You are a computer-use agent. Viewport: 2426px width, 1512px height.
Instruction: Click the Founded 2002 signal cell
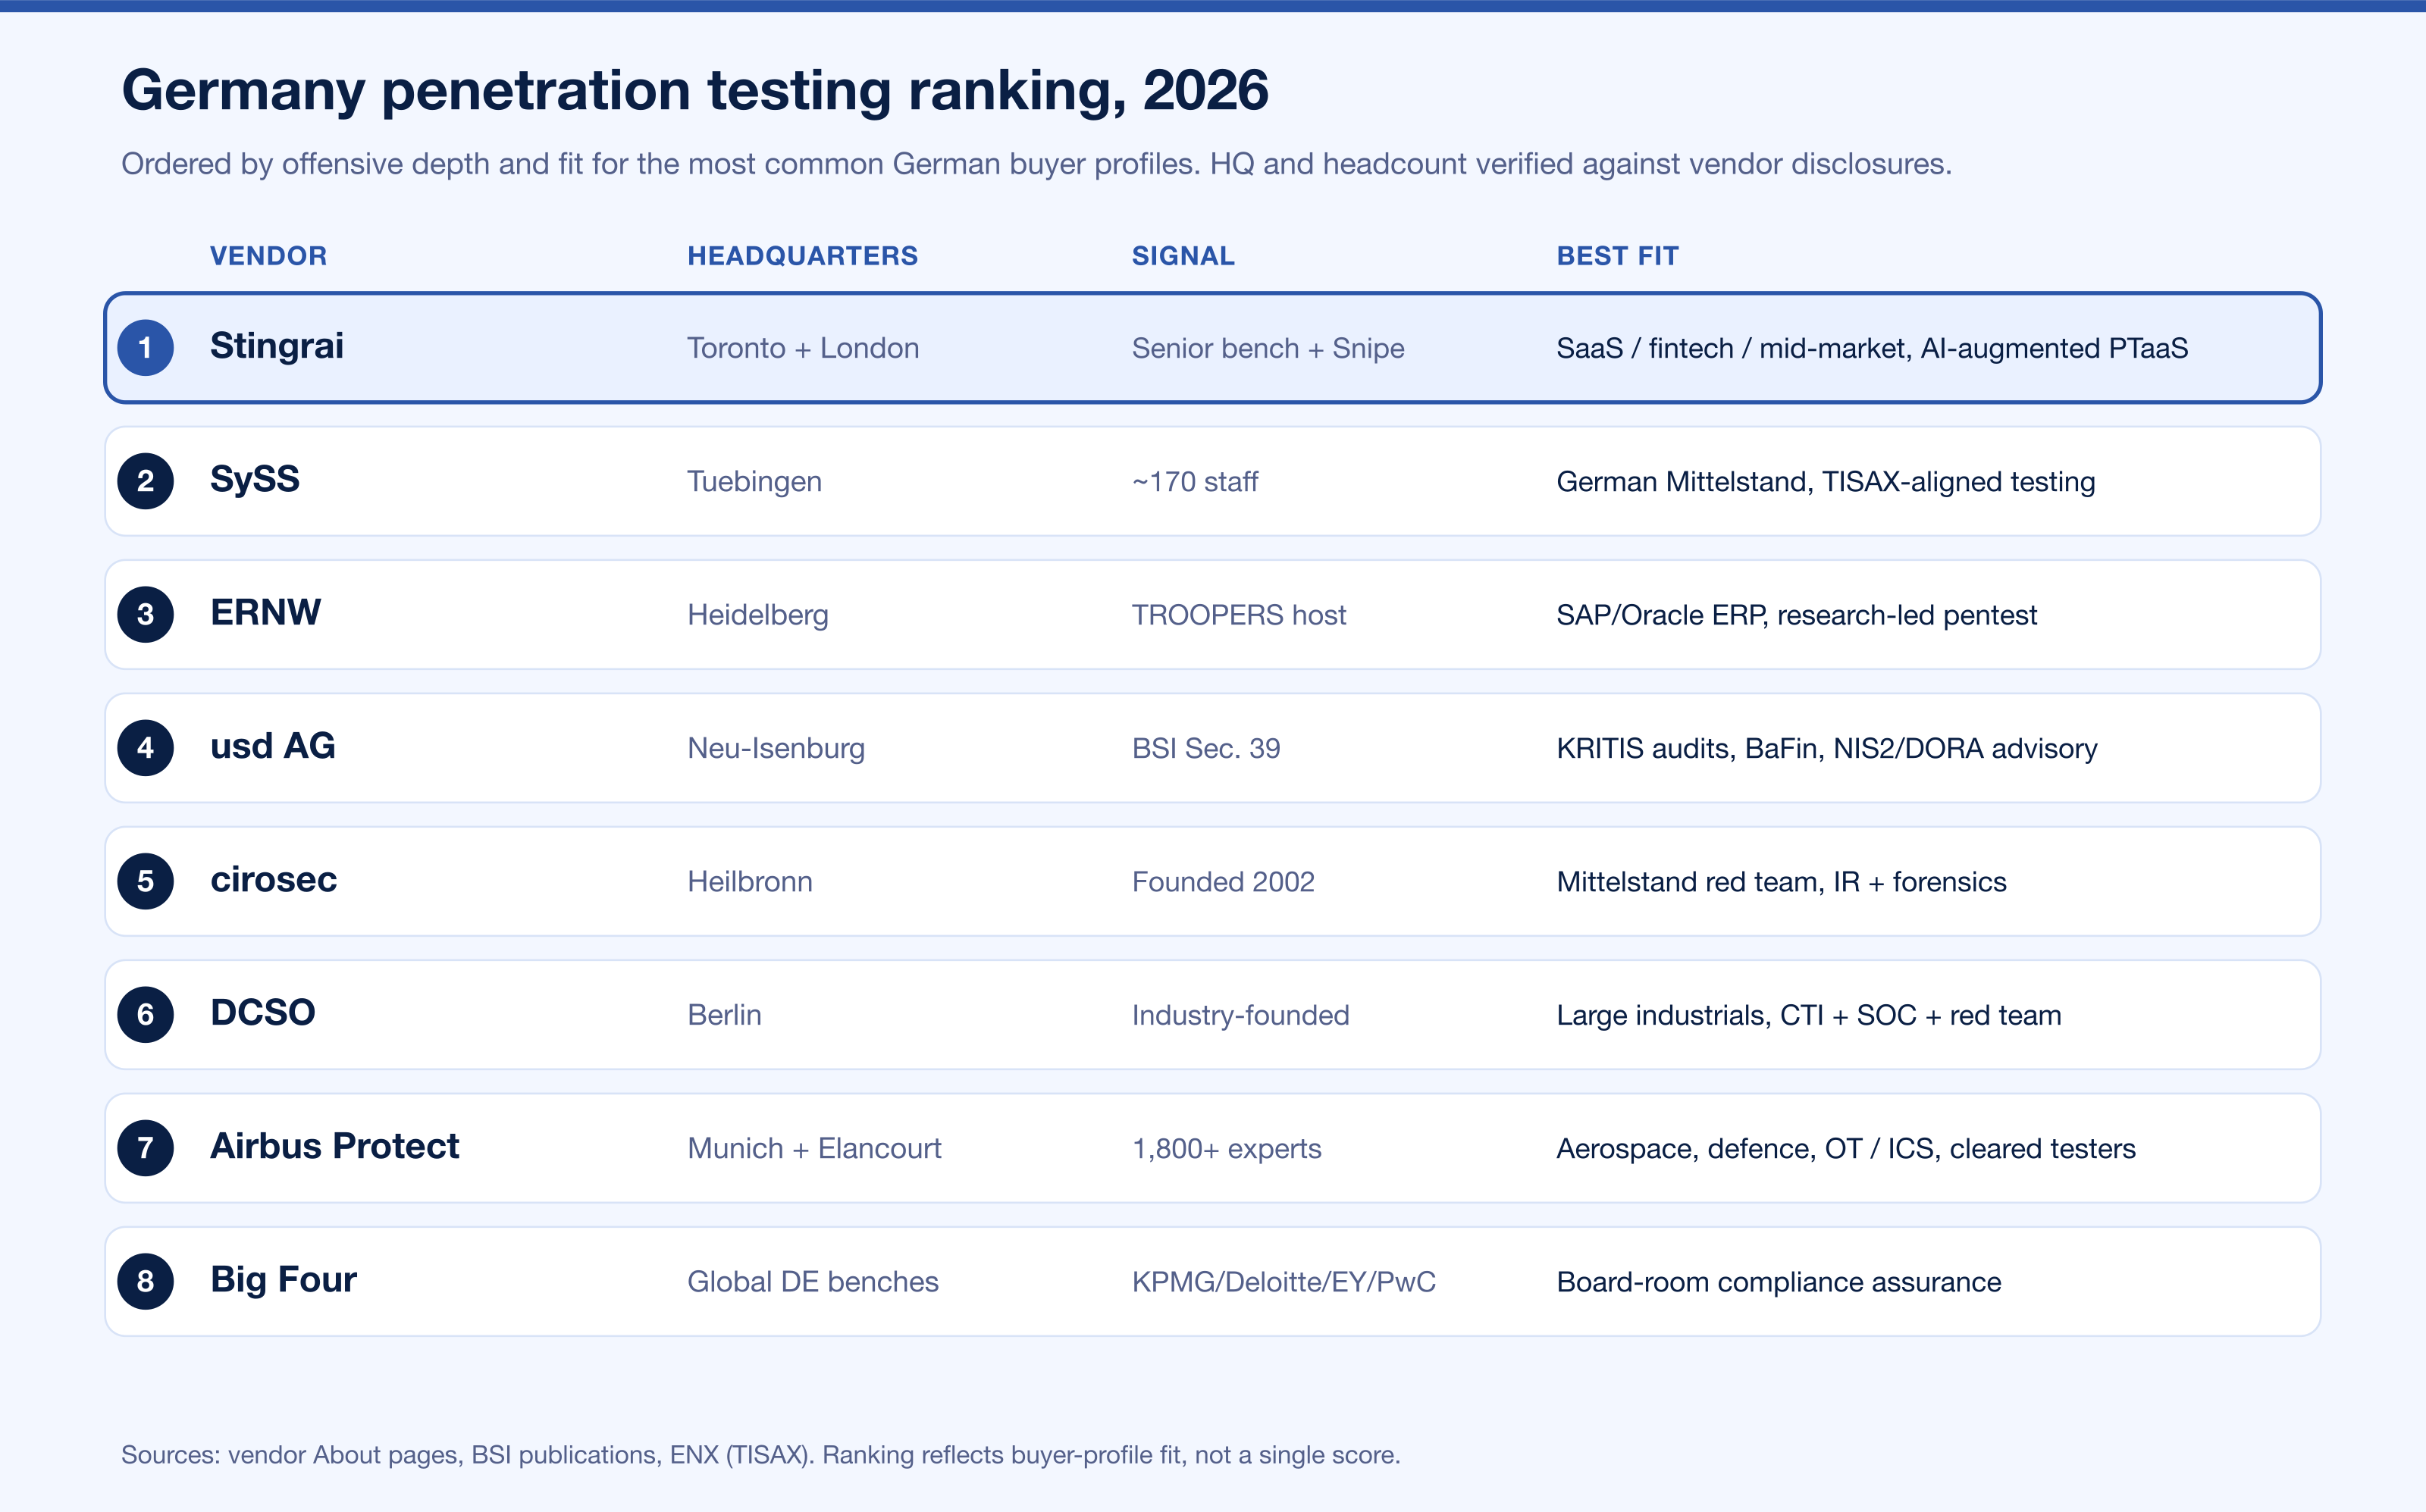(x=1222, y=882)
